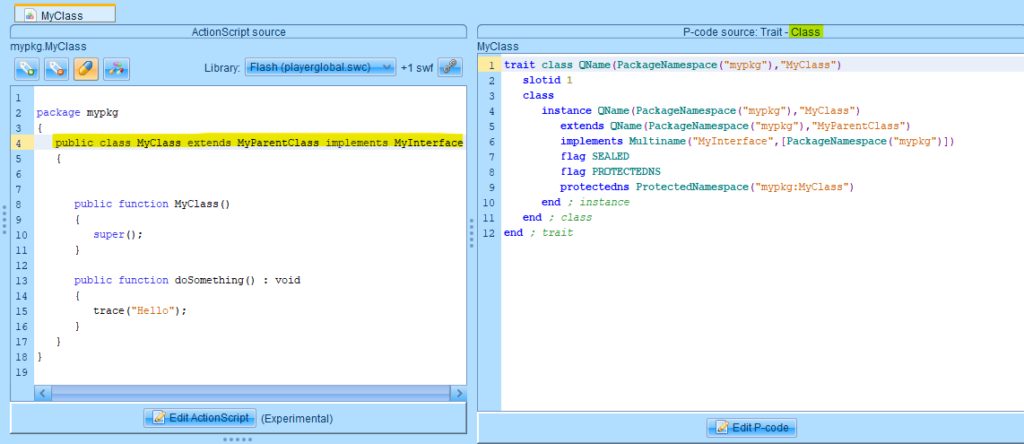Click the "extends QName" MyParentClass line
The width and height of the screenshot is (1024, 444).
click(x=735, y=126)
